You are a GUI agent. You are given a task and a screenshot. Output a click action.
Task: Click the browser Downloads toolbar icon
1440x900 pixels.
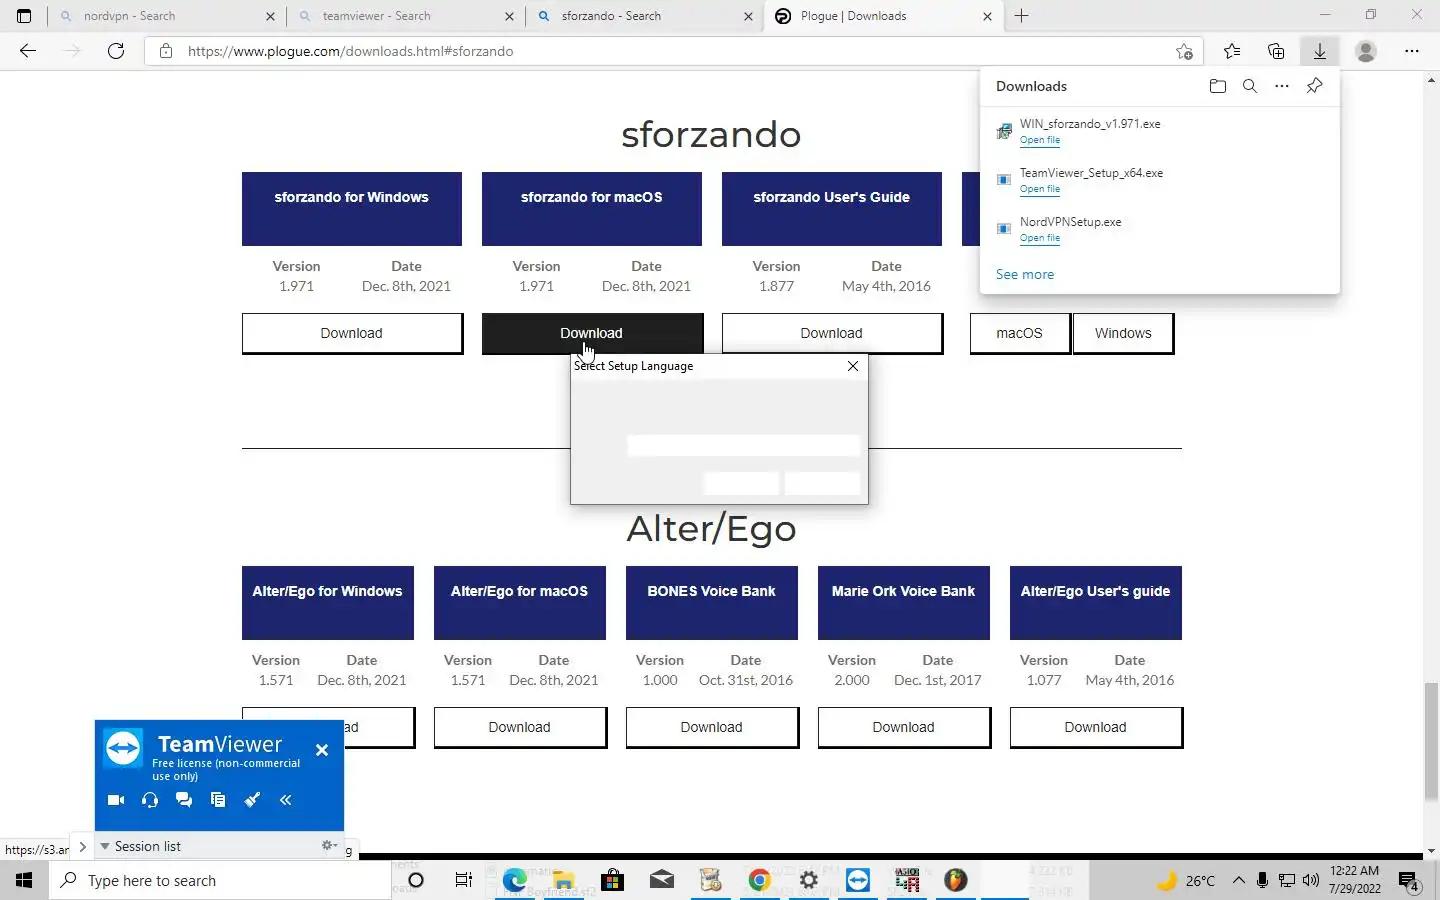coord(1320,51)
